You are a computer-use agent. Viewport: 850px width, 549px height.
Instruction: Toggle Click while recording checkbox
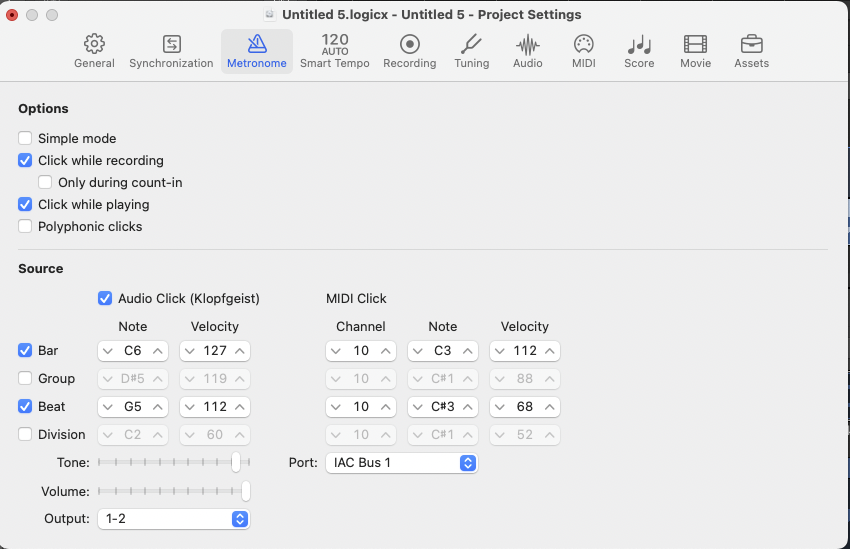pos(25,160)
